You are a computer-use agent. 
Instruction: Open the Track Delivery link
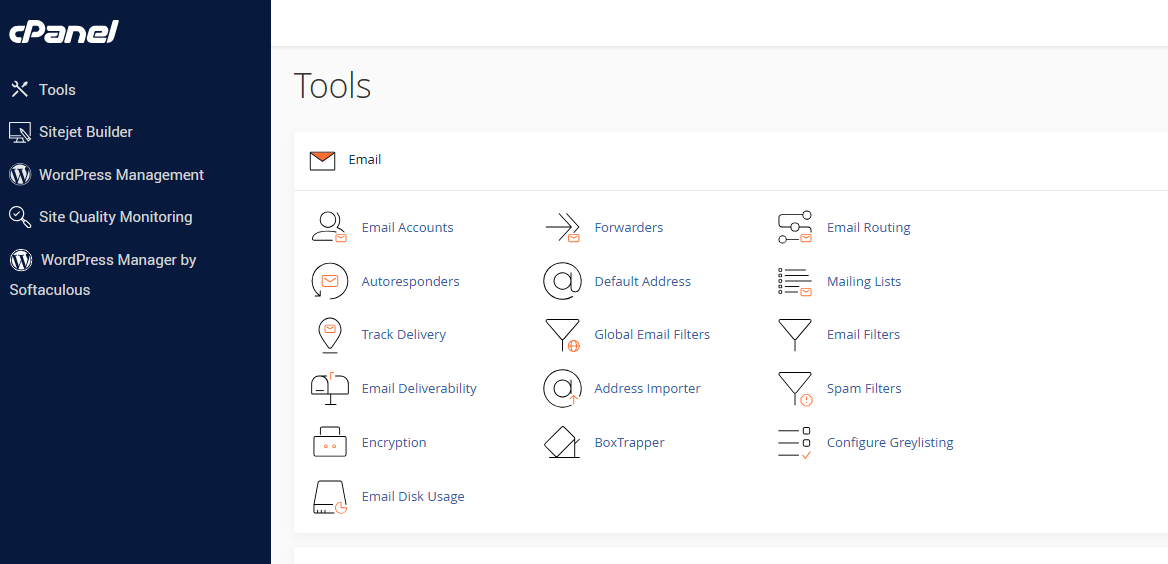click(x=404, y=335)
